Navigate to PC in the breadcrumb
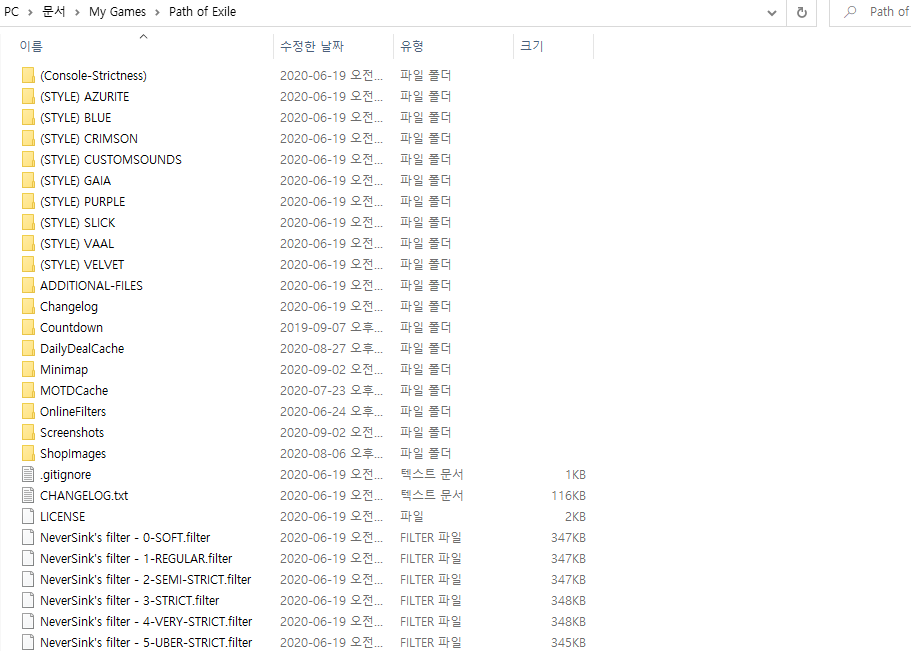This screenshot has width=911, height=659. (x=12, y=12)
